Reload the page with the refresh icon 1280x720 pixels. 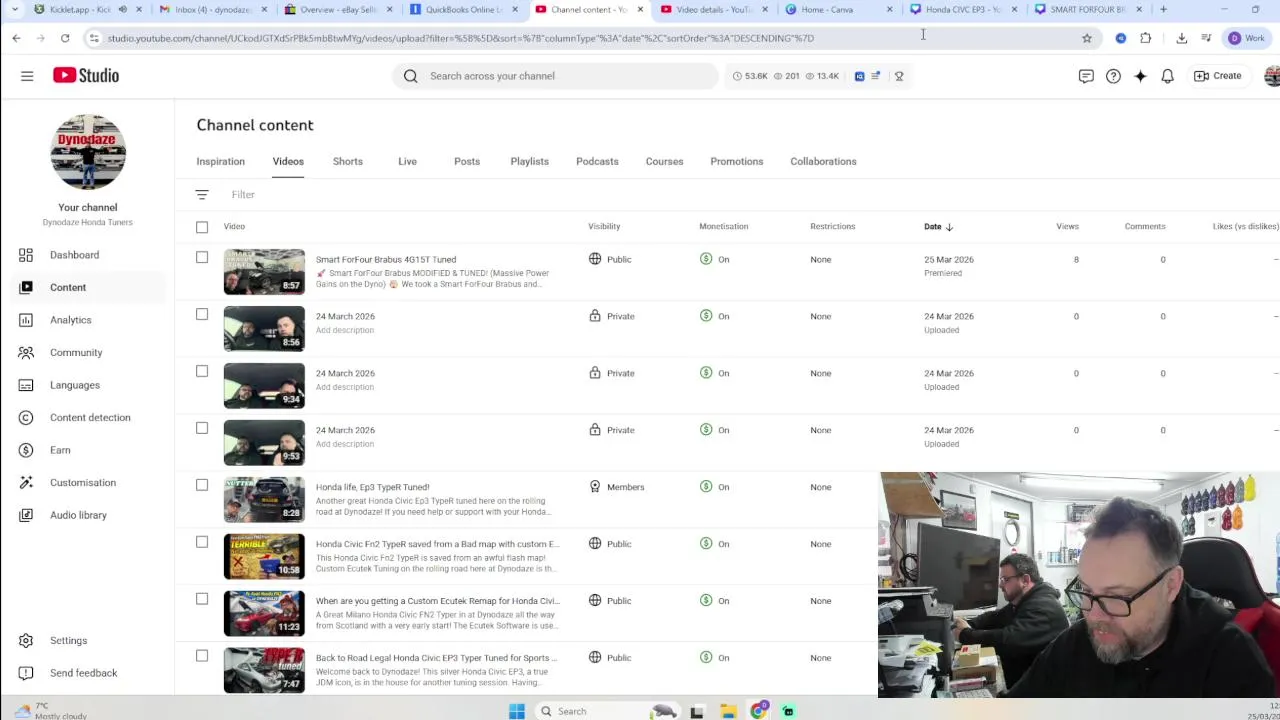pyautogui.click(x=65, y=38)
